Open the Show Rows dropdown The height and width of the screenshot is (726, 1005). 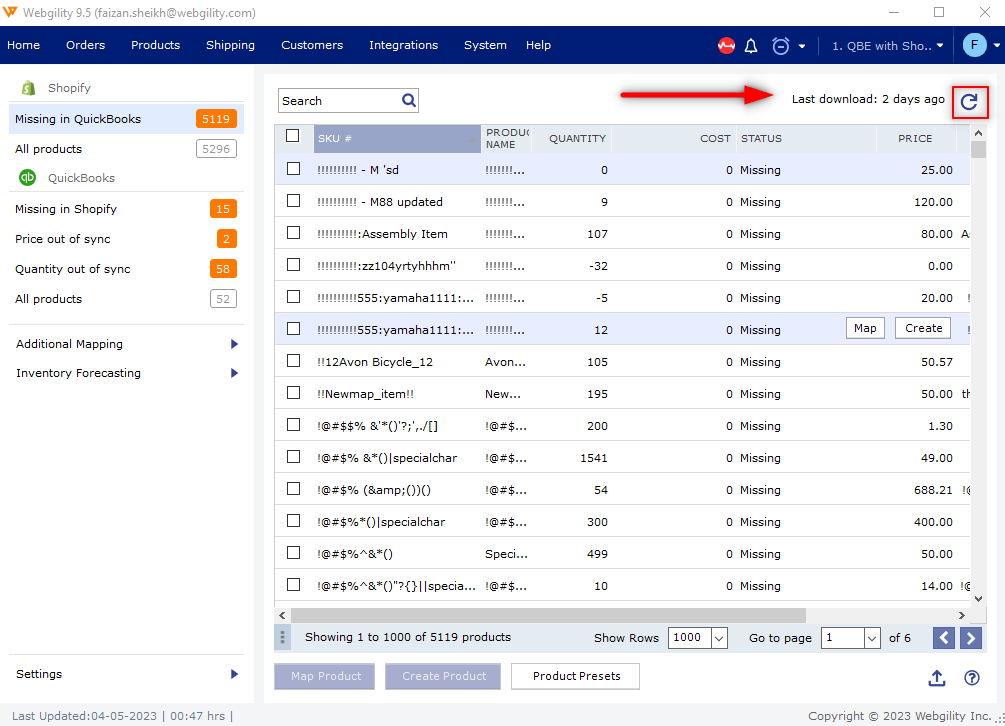tap(719, 638)
